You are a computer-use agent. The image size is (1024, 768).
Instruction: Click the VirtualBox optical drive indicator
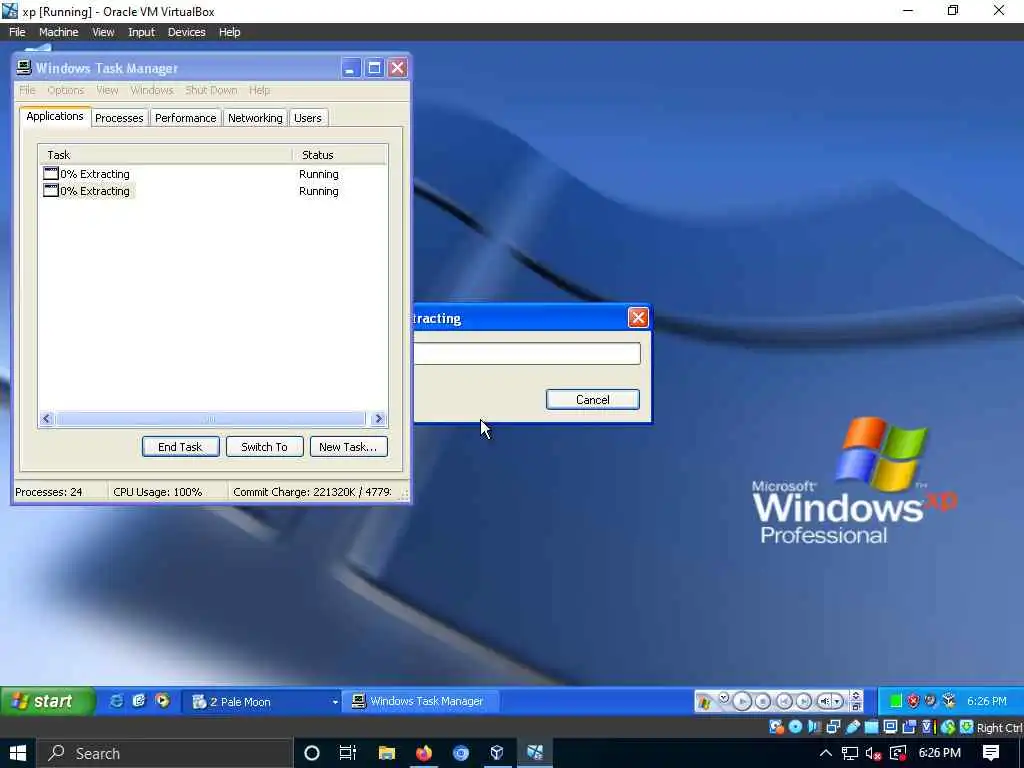pos(795,727)
